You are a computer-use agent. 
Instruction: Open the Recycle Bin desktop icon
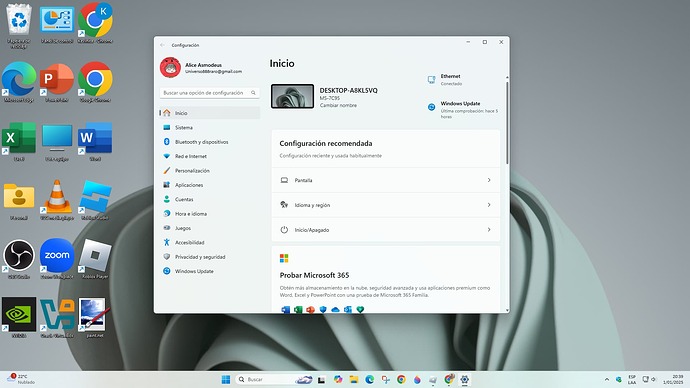(x=19, y=25)
